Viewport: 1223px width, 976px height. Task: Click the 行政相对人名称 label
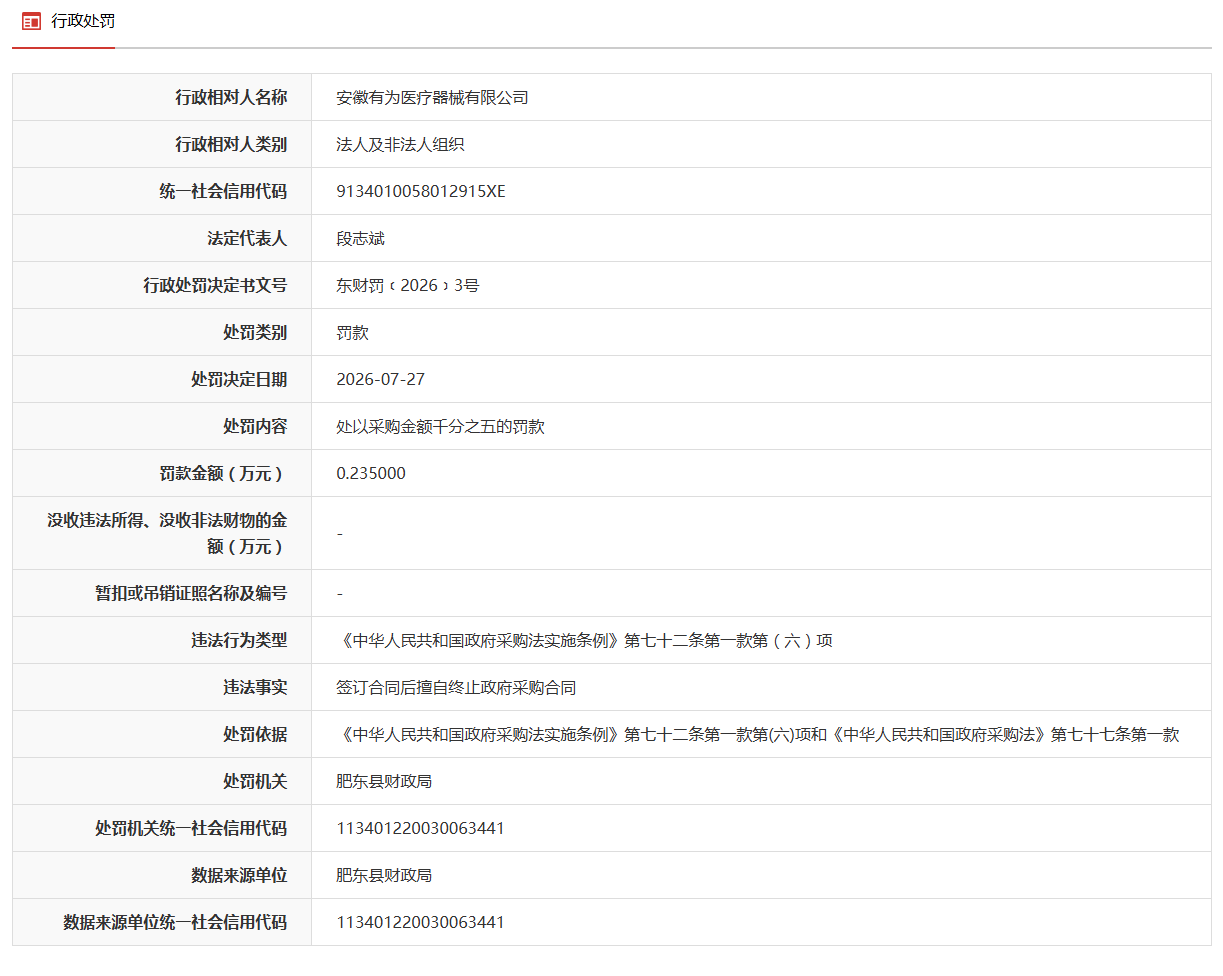231,97
